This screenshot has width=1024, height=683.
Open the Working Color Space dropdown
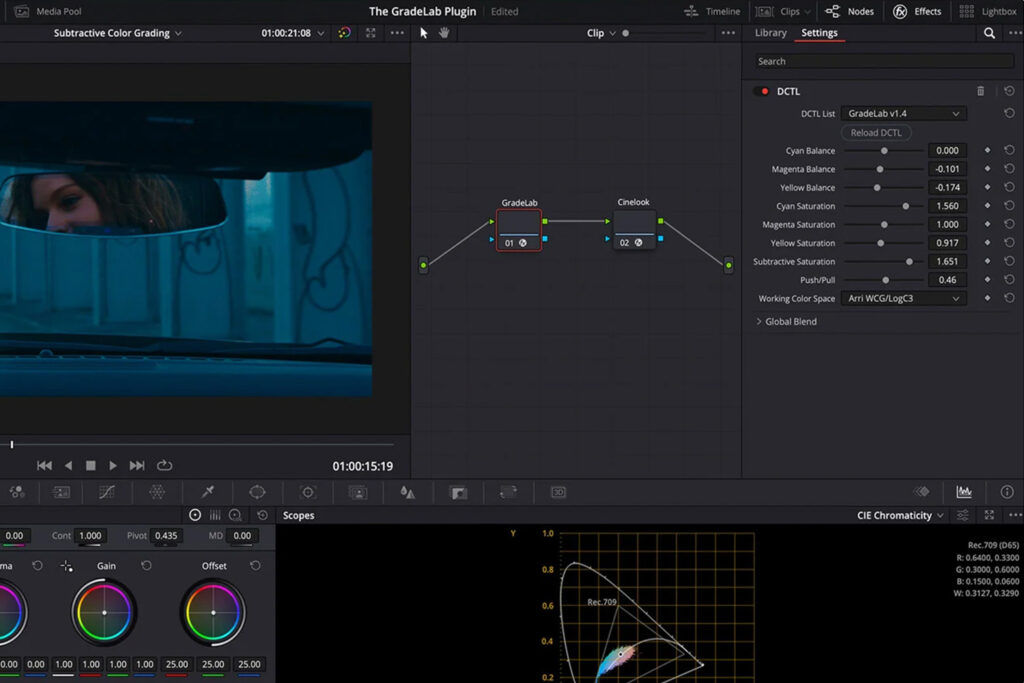click(x=903, y=299)
